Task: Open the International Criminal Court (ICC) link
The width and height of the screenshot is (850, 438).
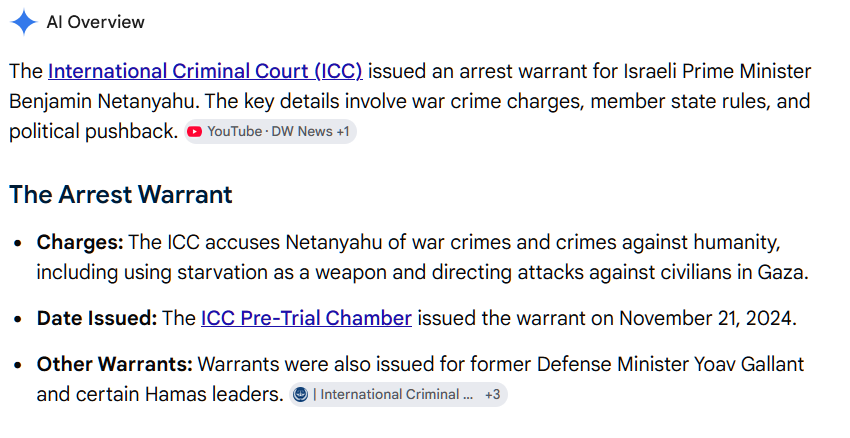Action: coord(205,71)
